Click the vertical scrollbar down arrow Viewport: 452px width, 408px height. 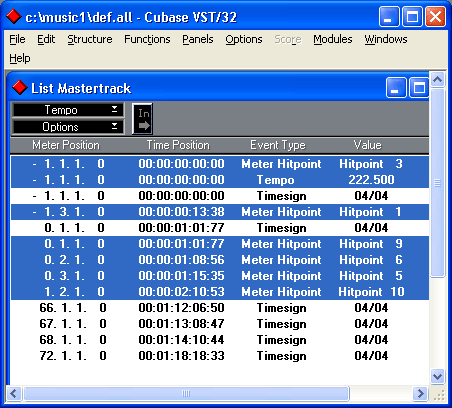pos(437,377)
